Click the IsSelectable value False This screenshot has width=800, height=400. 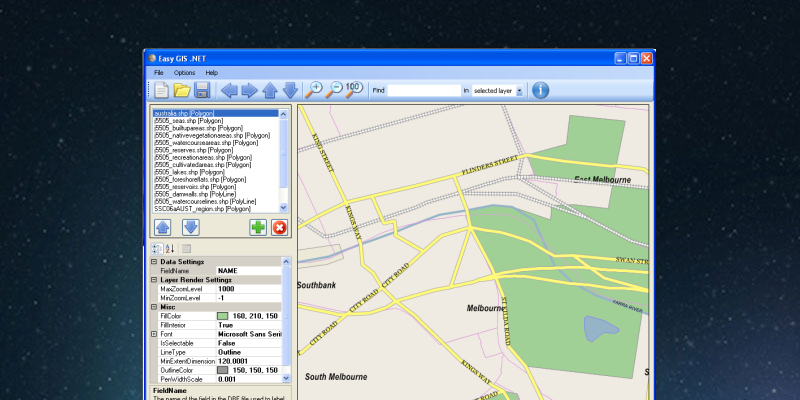(x=249, y=343)
